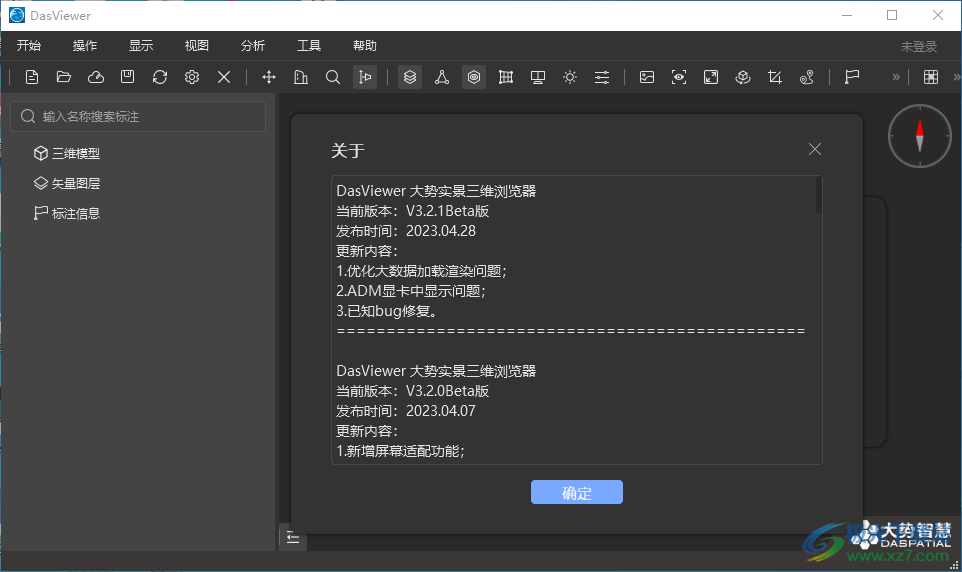Open settings with the gear icon
Screen dimensions: 962x572
pos(192,77)
